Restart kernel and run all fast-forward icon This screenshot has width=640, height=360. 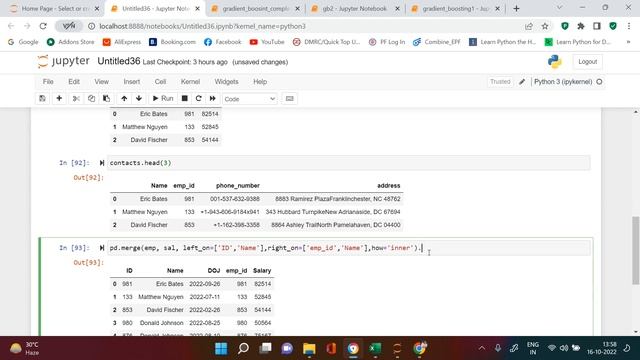213,98
